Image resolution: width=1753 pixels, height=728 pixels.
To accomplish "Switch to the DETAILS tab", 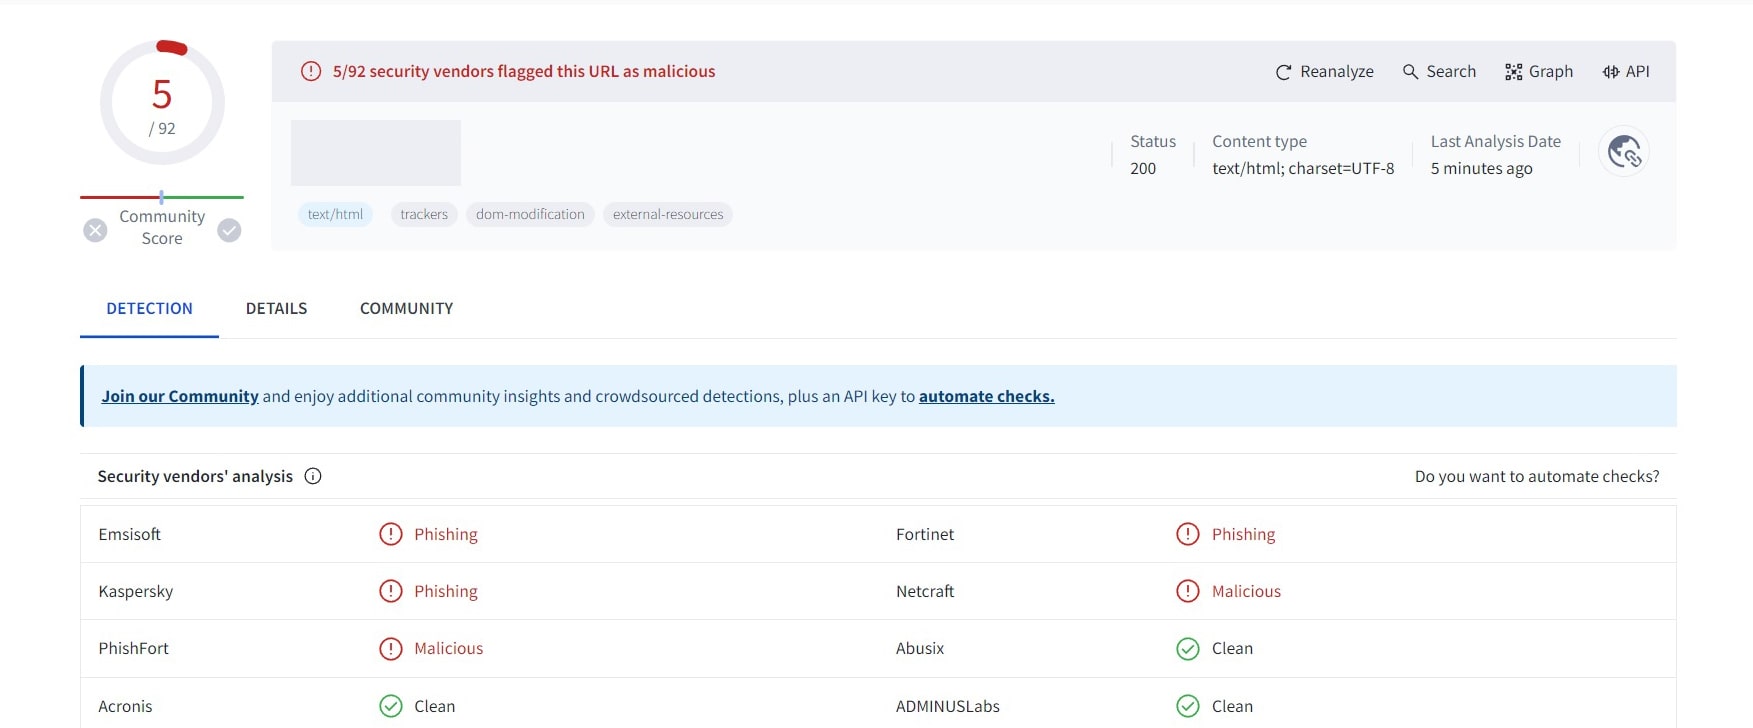I will click(277, 308).
